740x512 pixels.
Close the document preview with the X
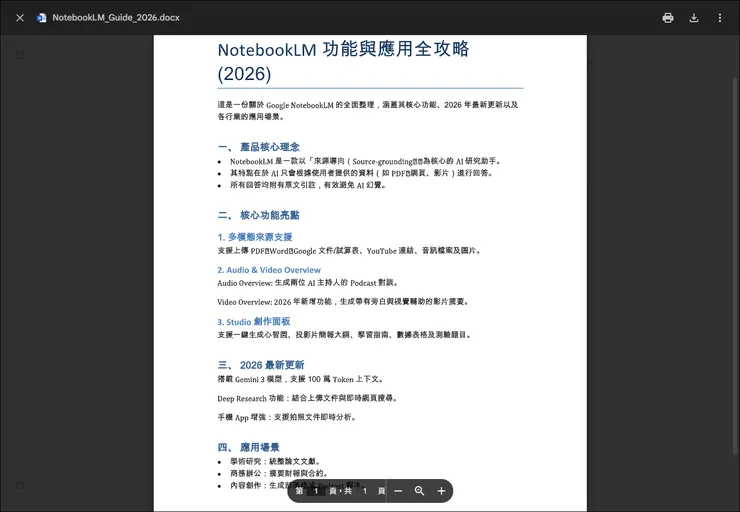20,18
